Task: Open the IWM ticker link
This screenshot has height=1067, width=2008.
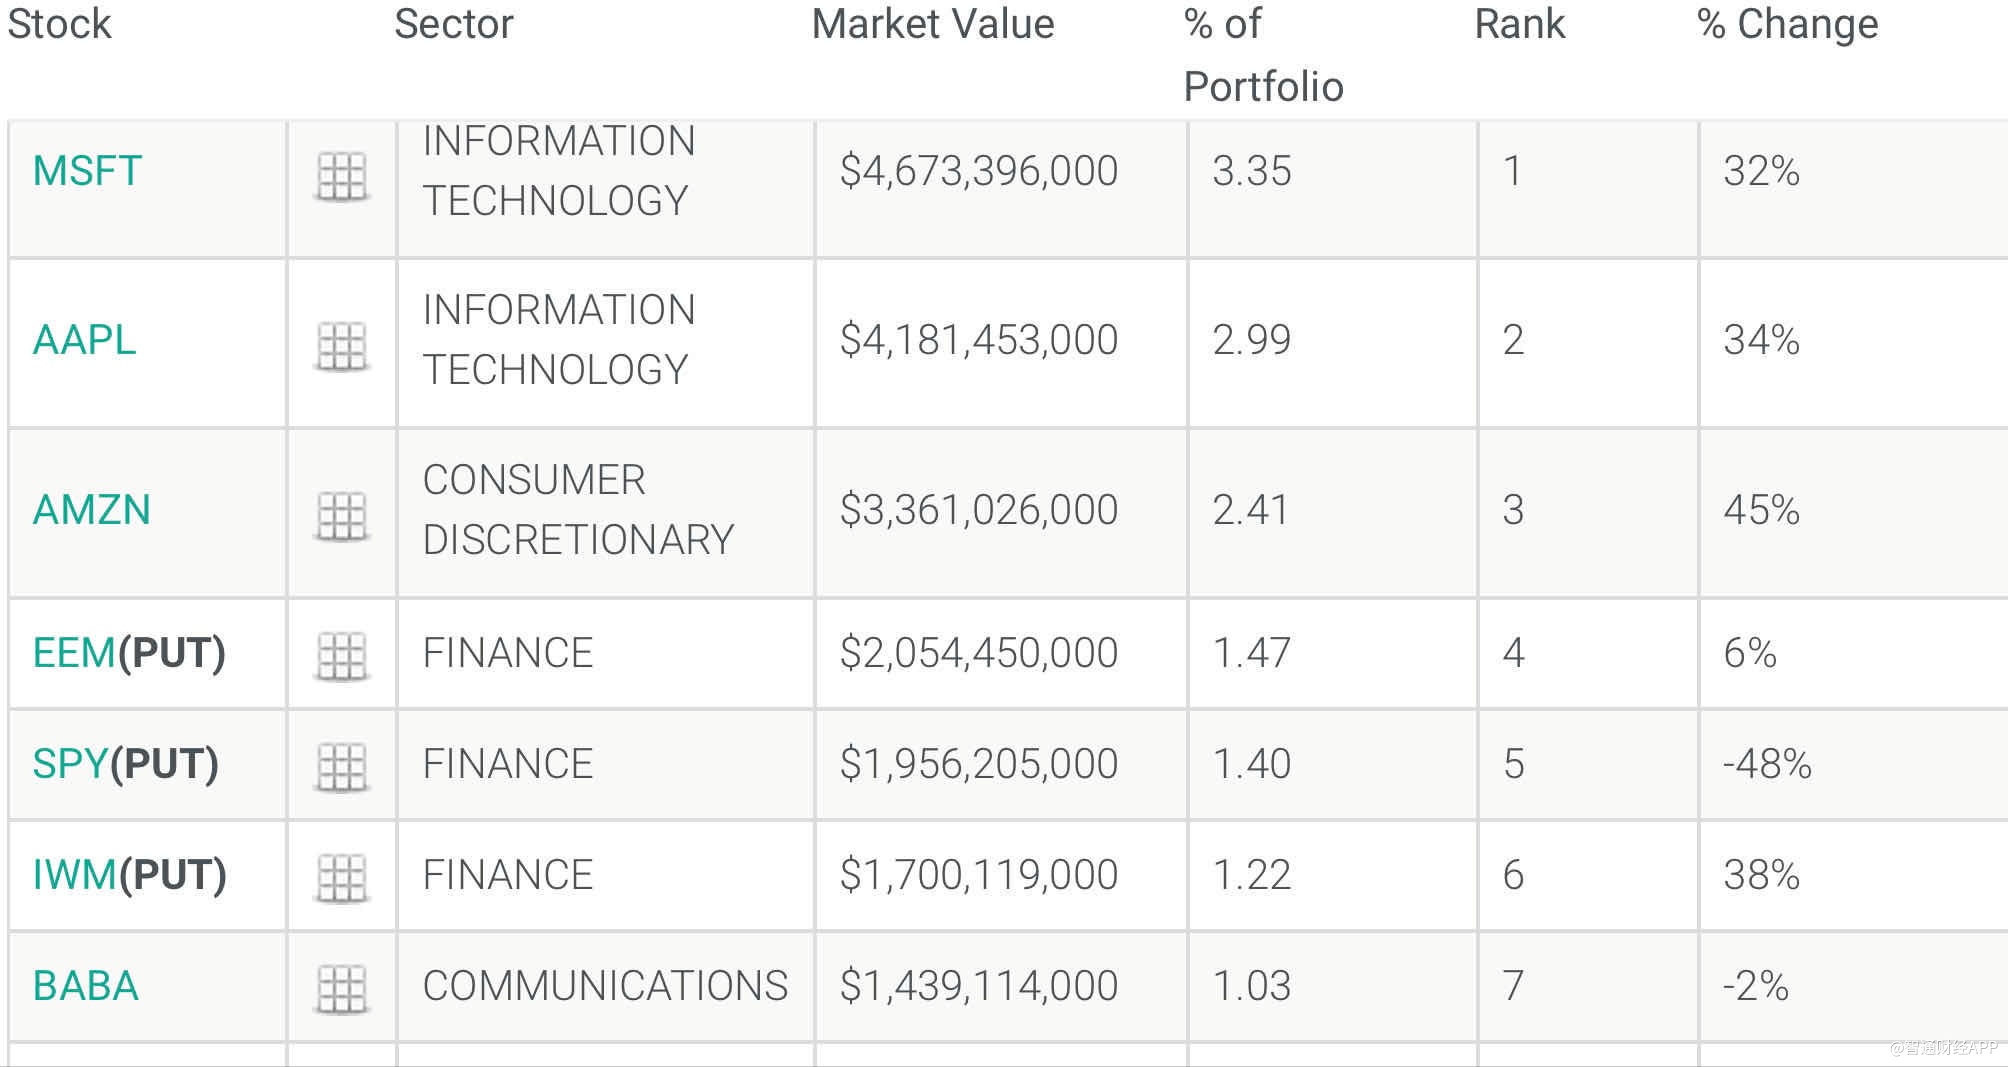Action: 75,875
